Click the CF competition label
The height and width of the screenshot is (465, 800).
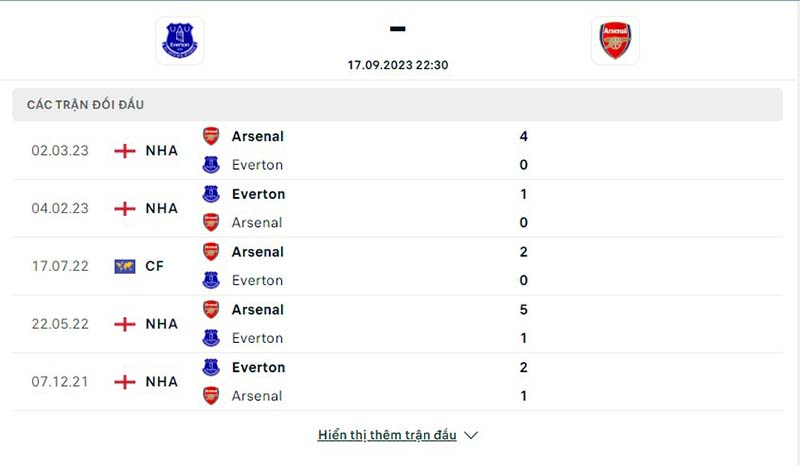(155, 266)
